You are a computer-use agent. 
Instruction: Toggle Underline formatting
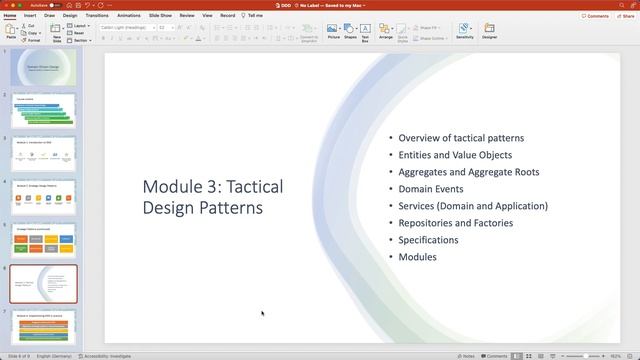[120, 38]
